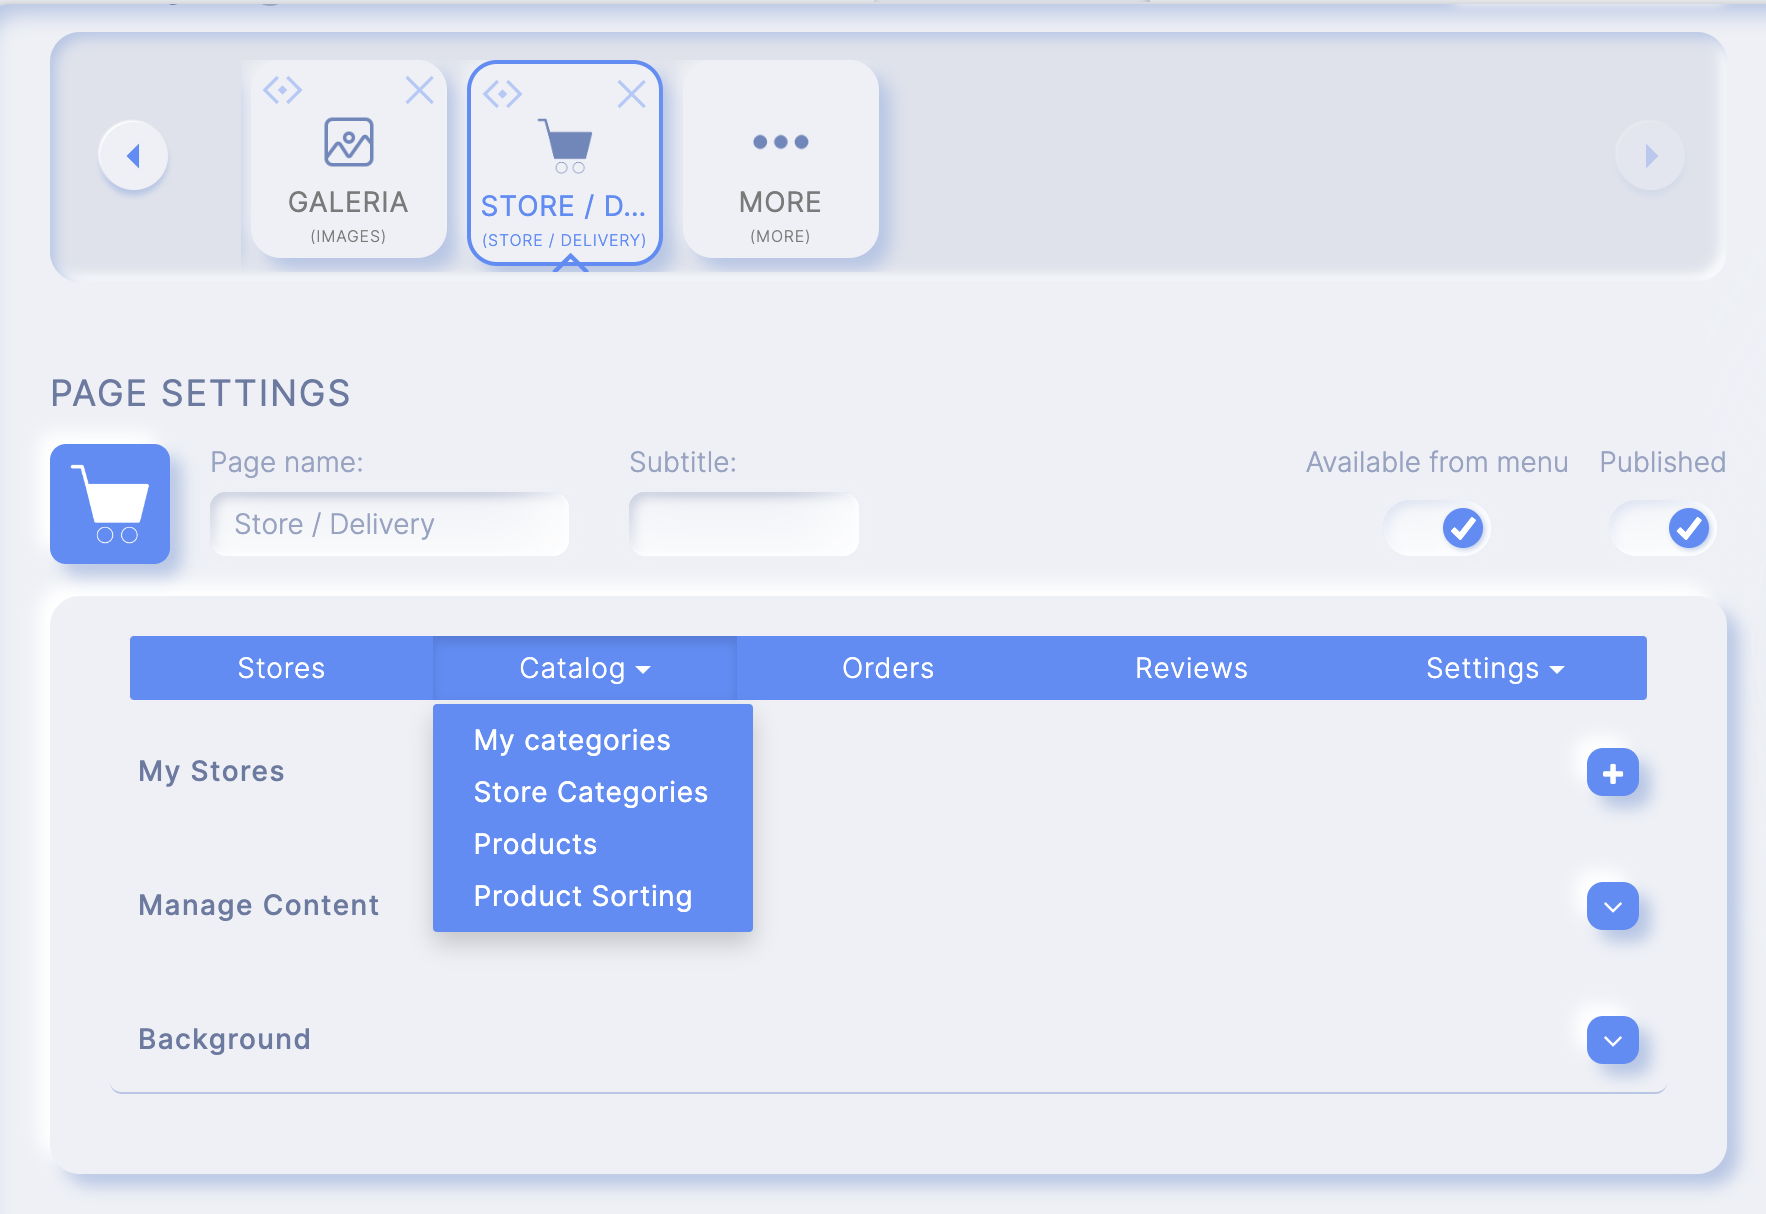Screen dimensions: 1766x1214
Task: Open the Catalog dropdown tab
Action: point(585,668)
